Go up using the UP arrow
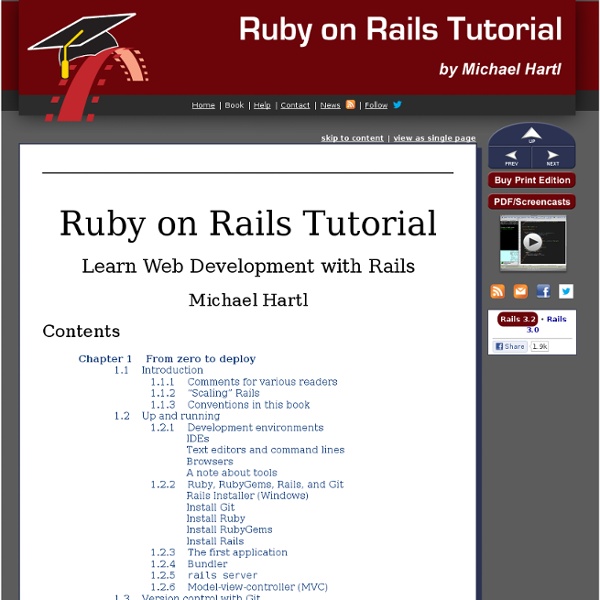 [x=532, y=135]
